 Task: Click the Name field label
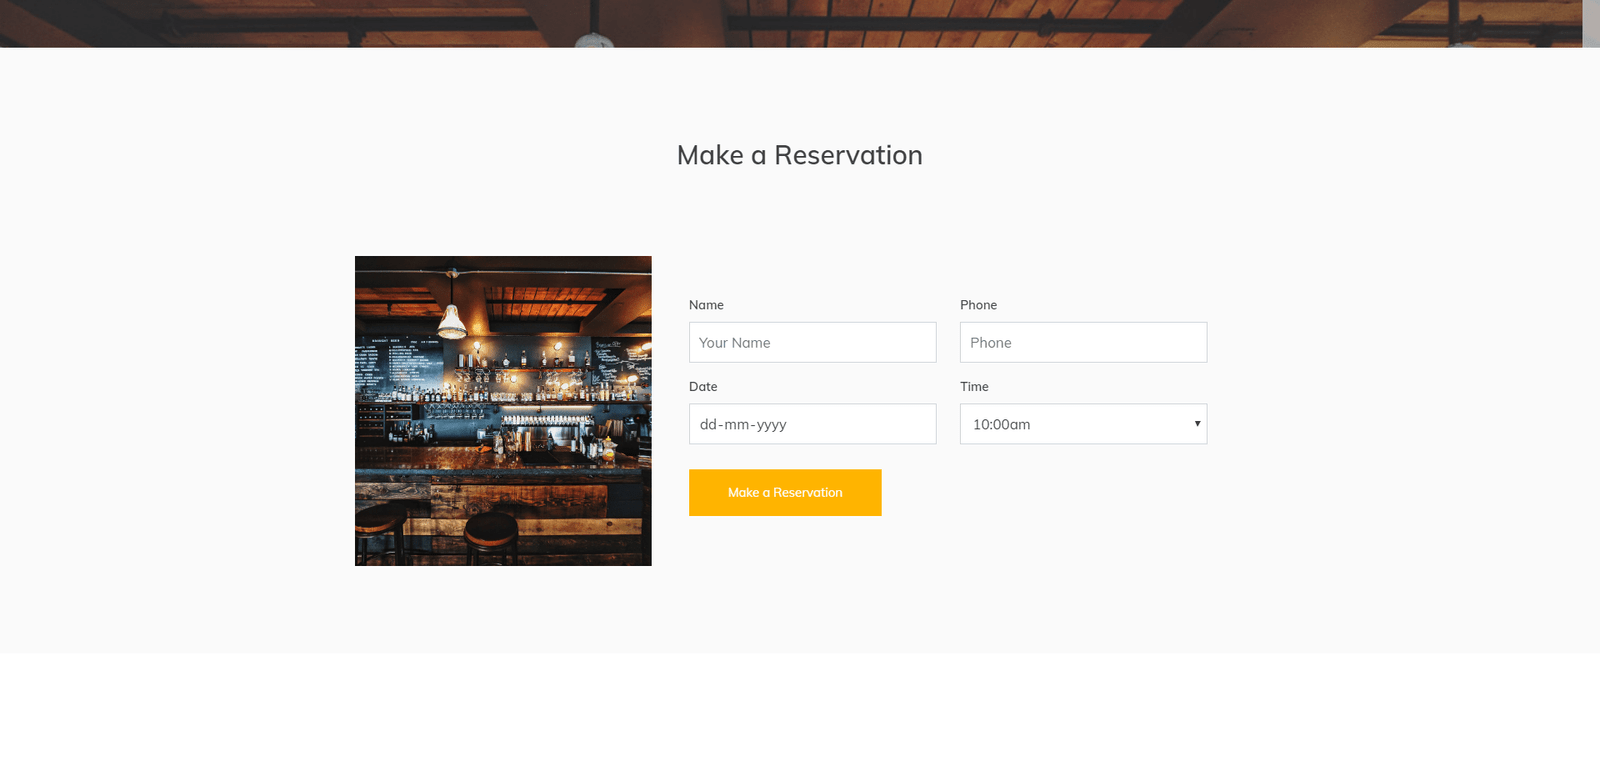pyautogui.click(x=706, y=305)
